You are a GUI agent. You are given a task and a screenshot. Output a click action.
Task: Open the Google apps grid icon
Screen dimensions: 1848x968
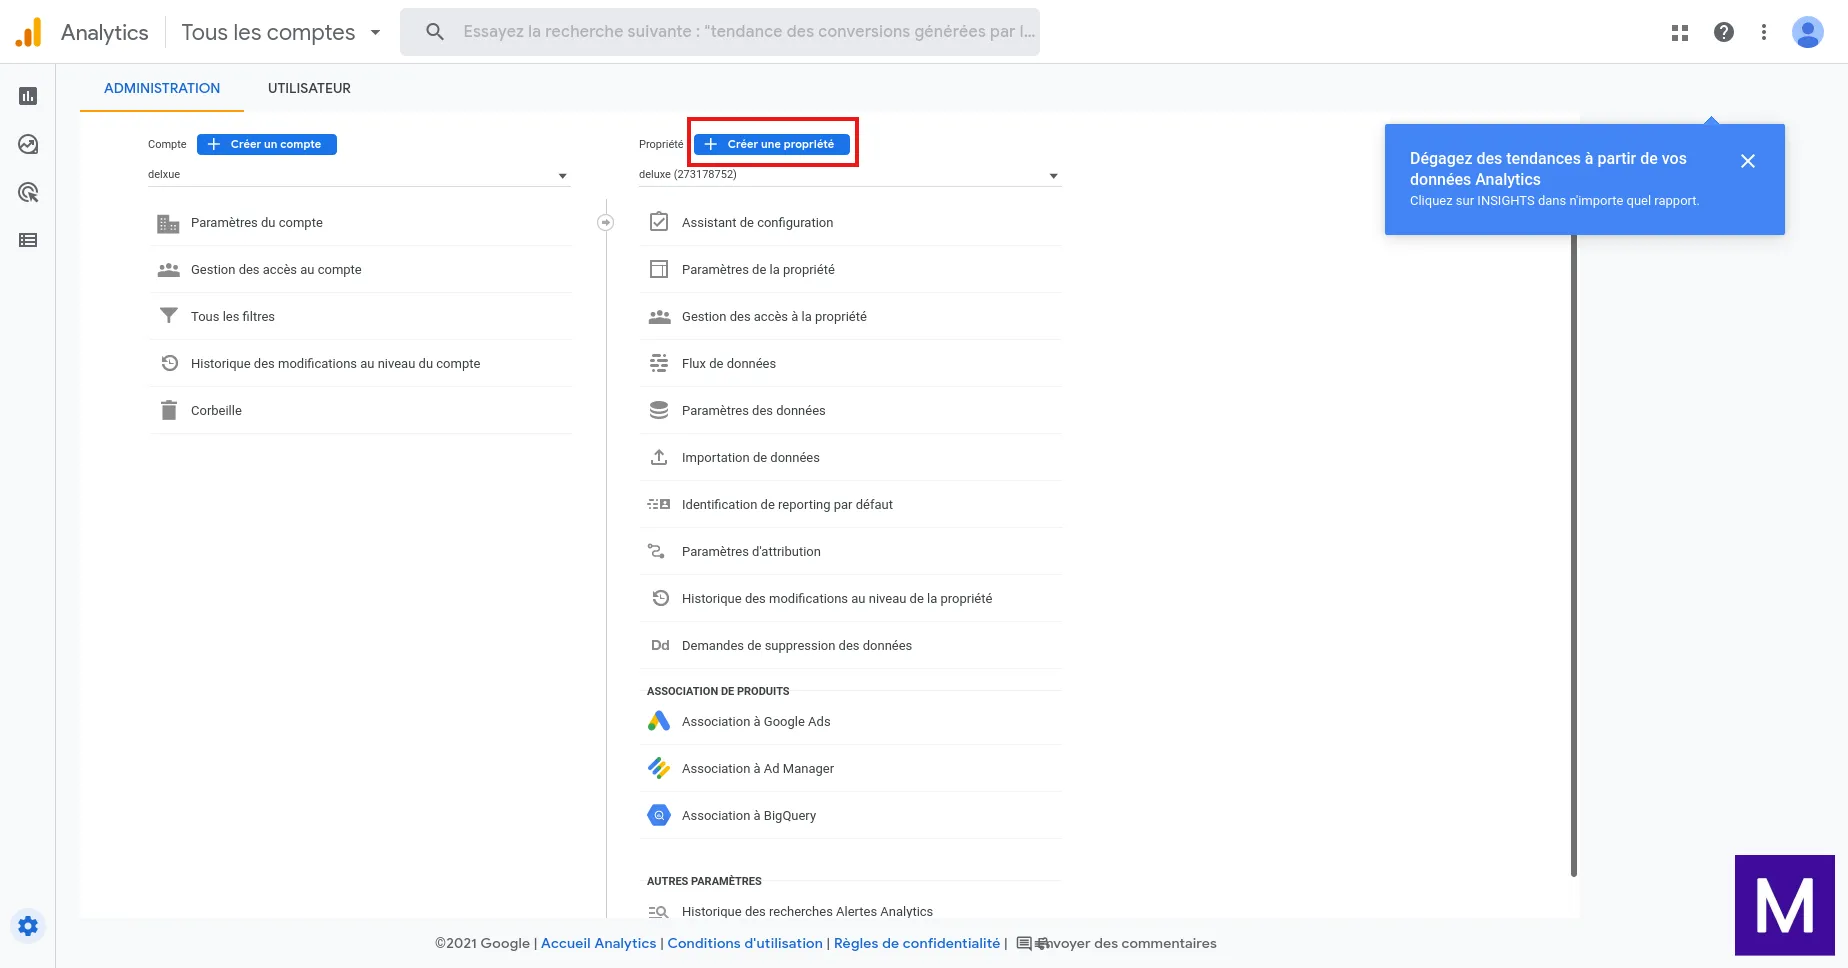click(x=1680, y=32)
